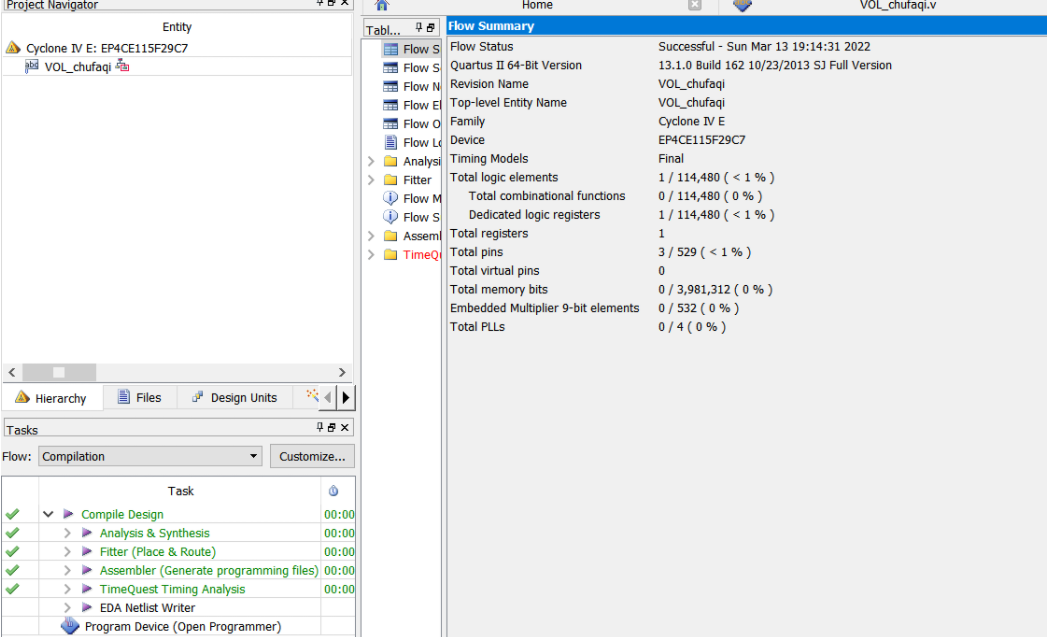
Task: Click play icon for Analysis & Synthesis
Action: click(x=87, y=533)
